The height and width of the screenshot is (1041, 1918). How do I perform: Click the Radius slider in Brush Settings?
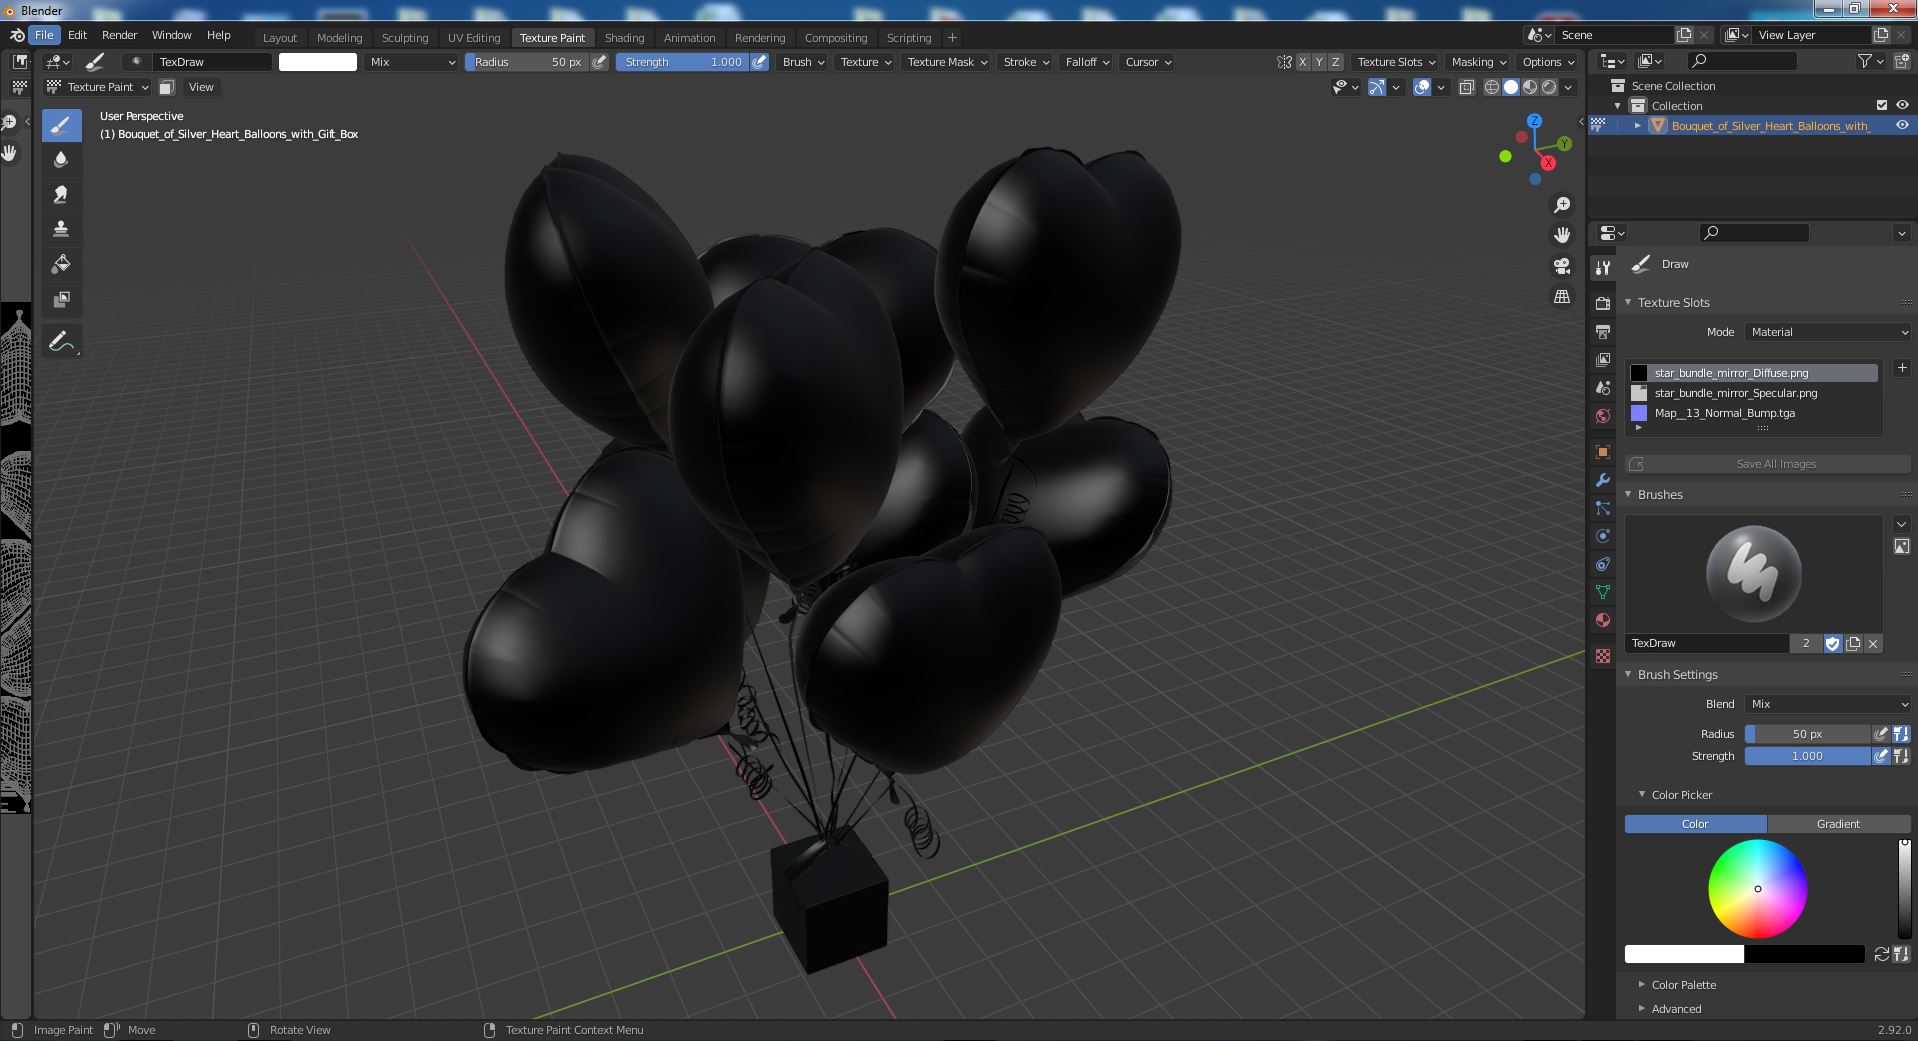click(x=1807, y=734)
